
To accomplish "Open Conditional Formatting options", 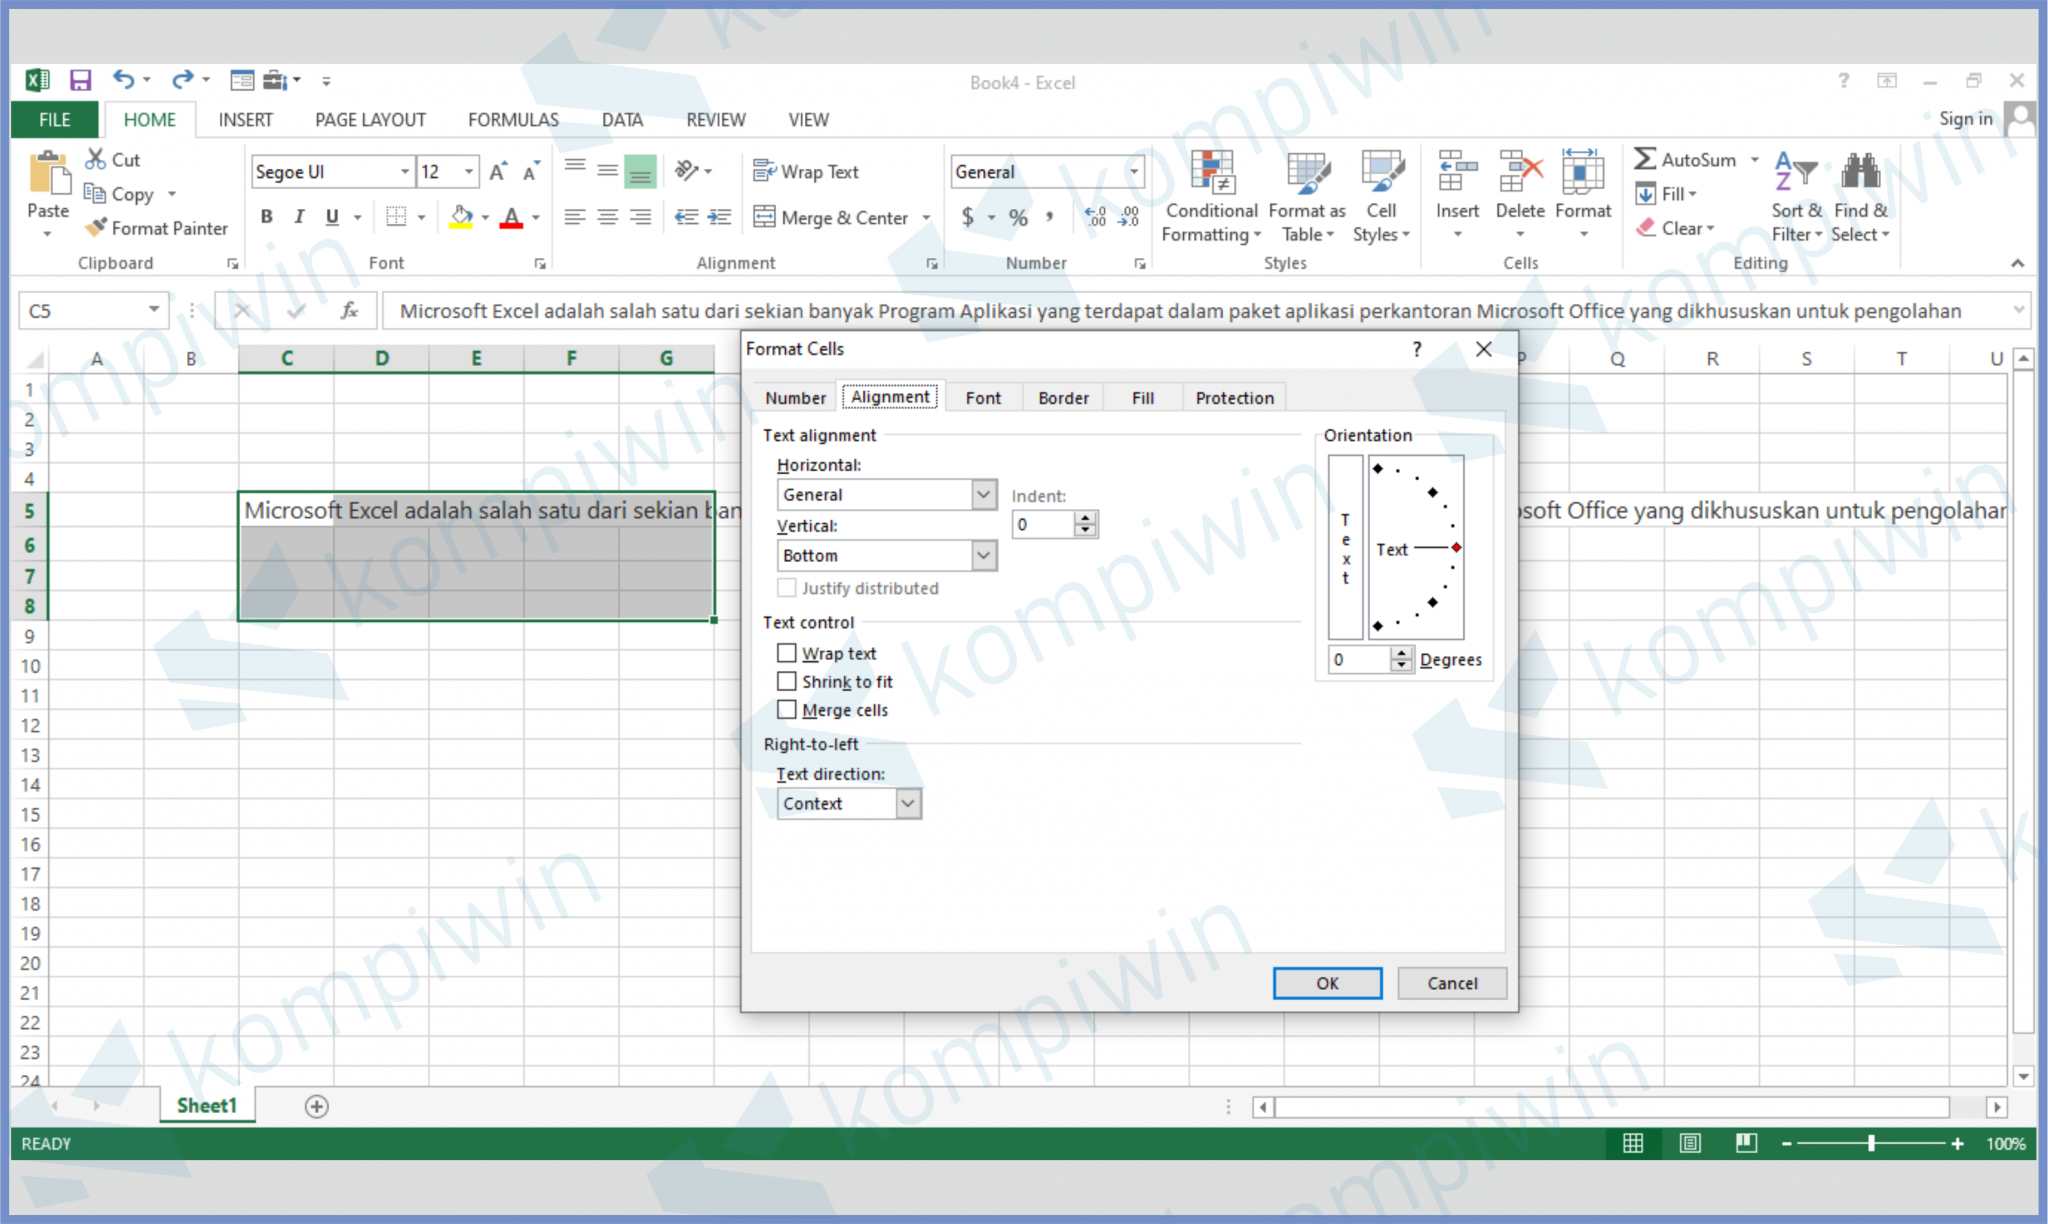I will [x=1211, y=197].
